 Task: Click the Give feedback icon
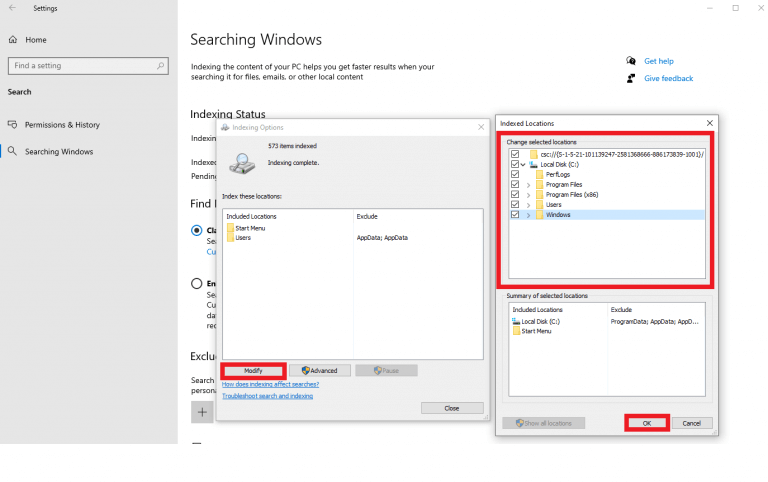(x=631, y=78)
